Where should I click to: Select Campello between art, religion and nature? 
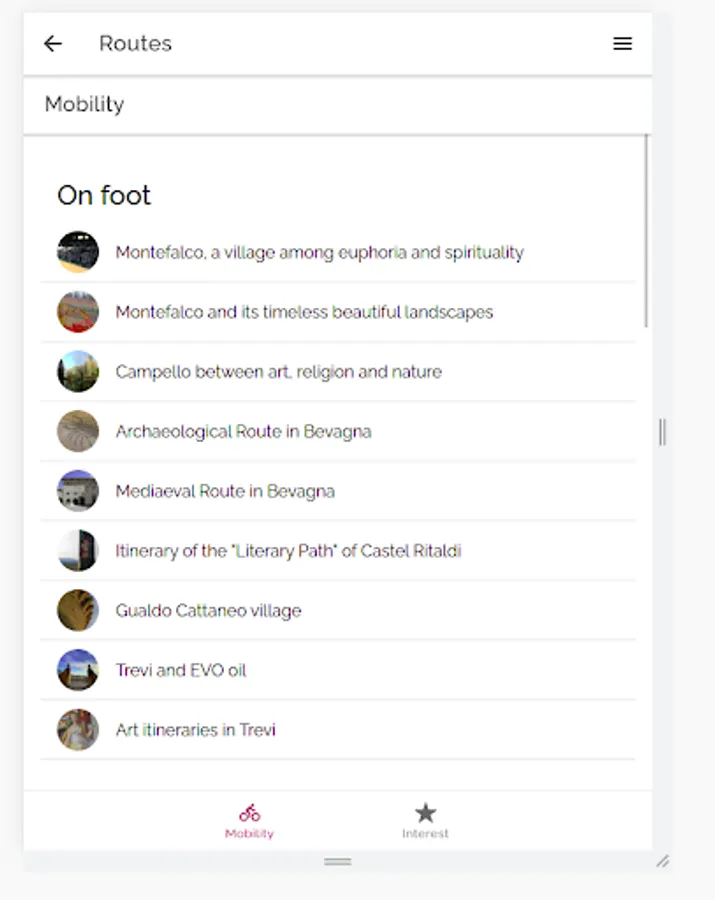[278, 372]
